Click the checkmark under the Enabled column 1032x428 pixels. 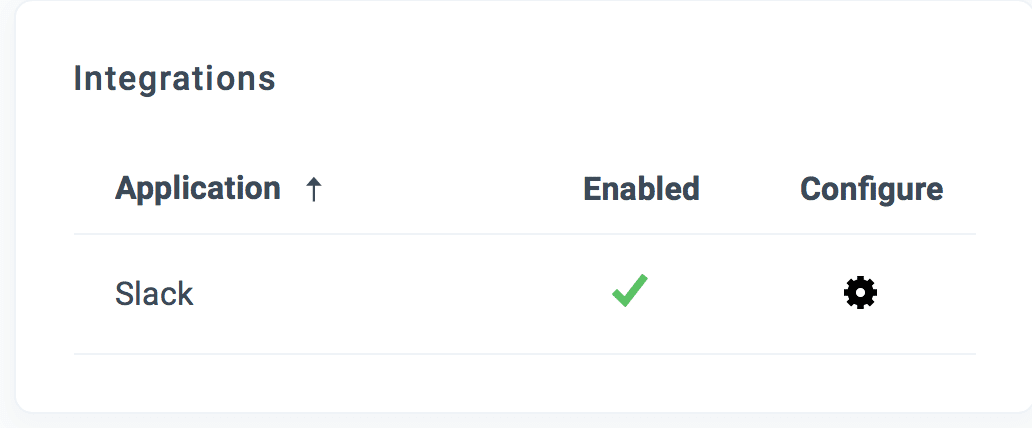click(x=630, y=291)
